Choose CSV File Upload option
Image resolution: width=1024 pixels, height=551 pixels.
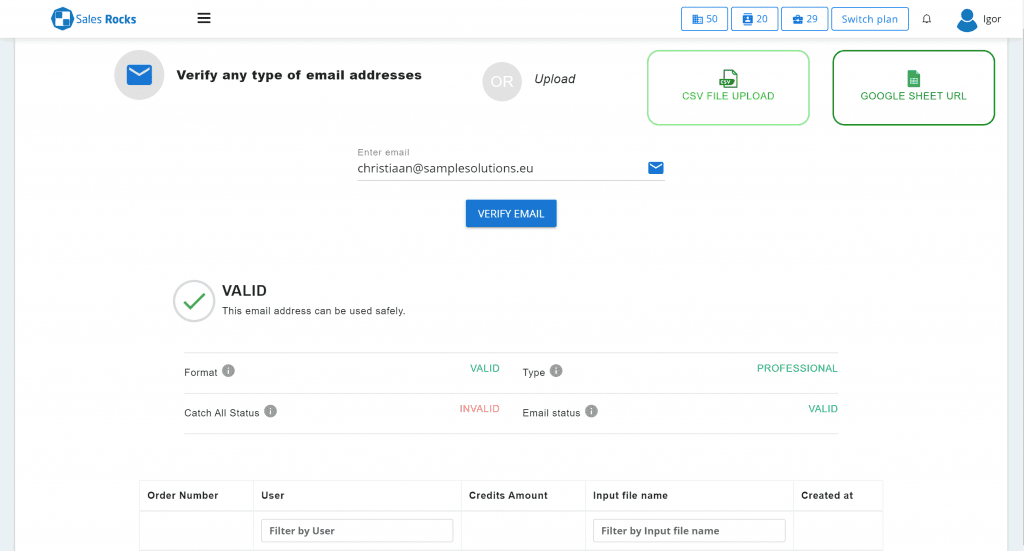pyautogui.click(x=728, y=88)
